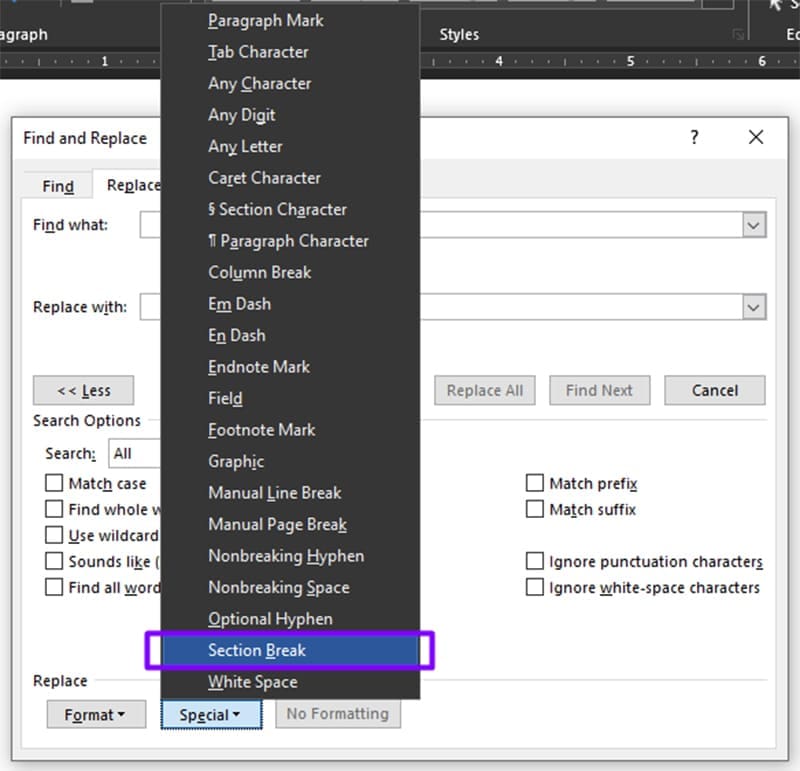This screenshot has width=800, height=771.
Task: Open the Search direction dropdown showing All
Action: click(135, 453)
